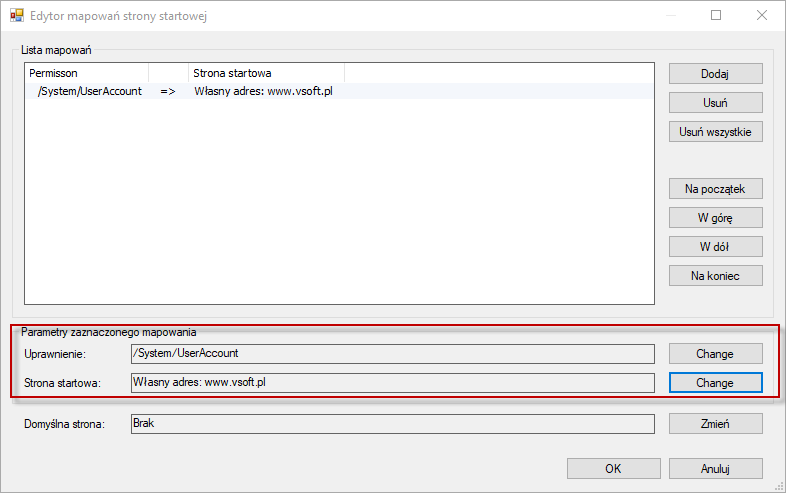786x493 pixels.
Task: Click the Permisson column header
Action: (87, 73)
